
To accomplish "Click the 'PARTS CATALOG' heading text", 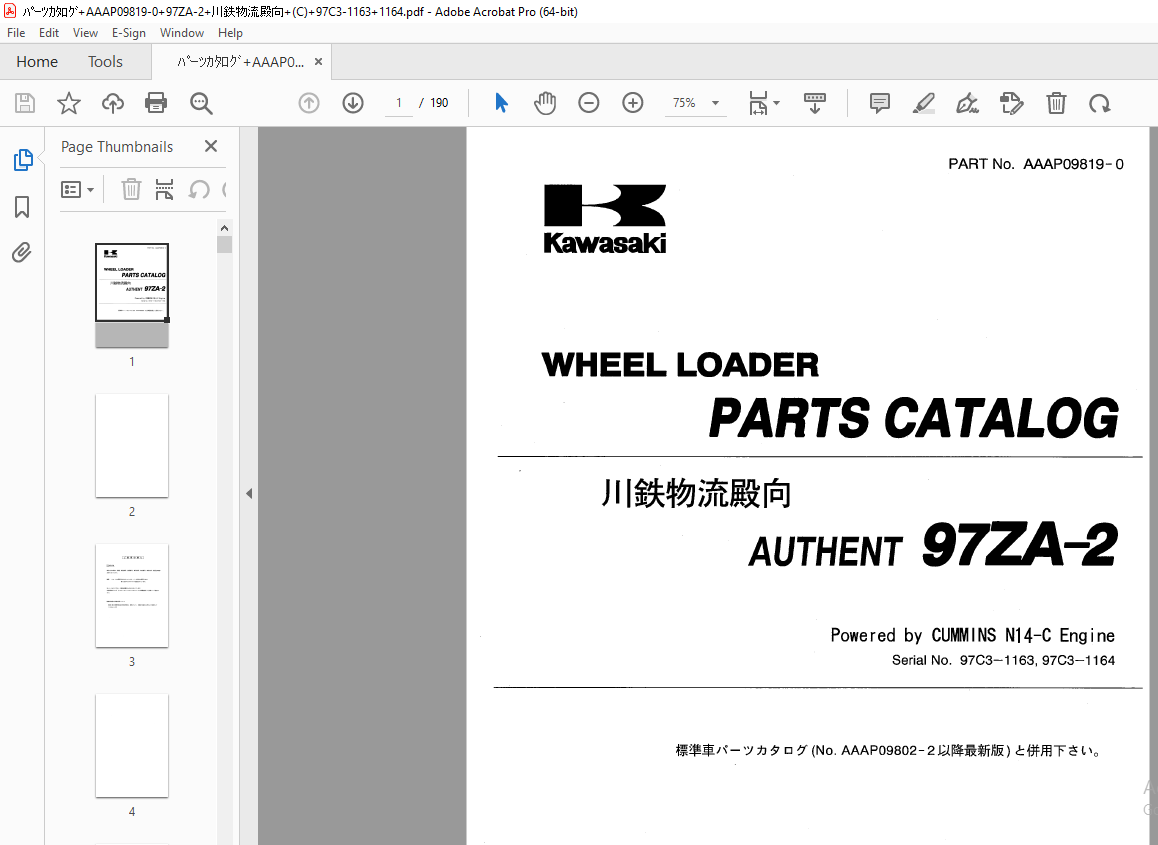I will click(x=914, y=418).
